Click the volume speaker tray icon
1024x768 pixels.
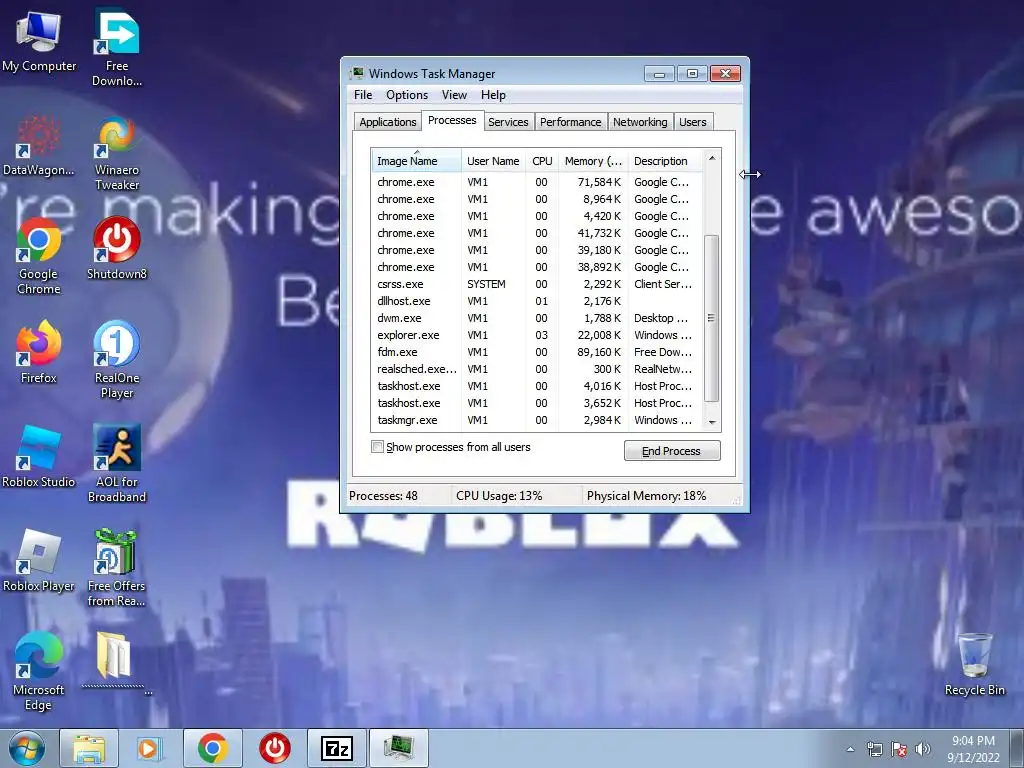[922, 749]
